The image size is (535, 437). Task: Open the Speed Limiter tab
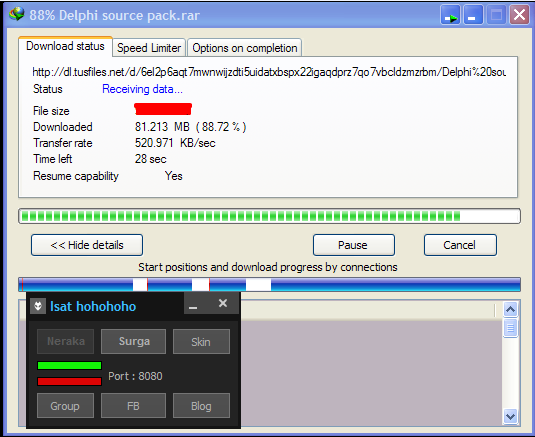coord(149,48)
